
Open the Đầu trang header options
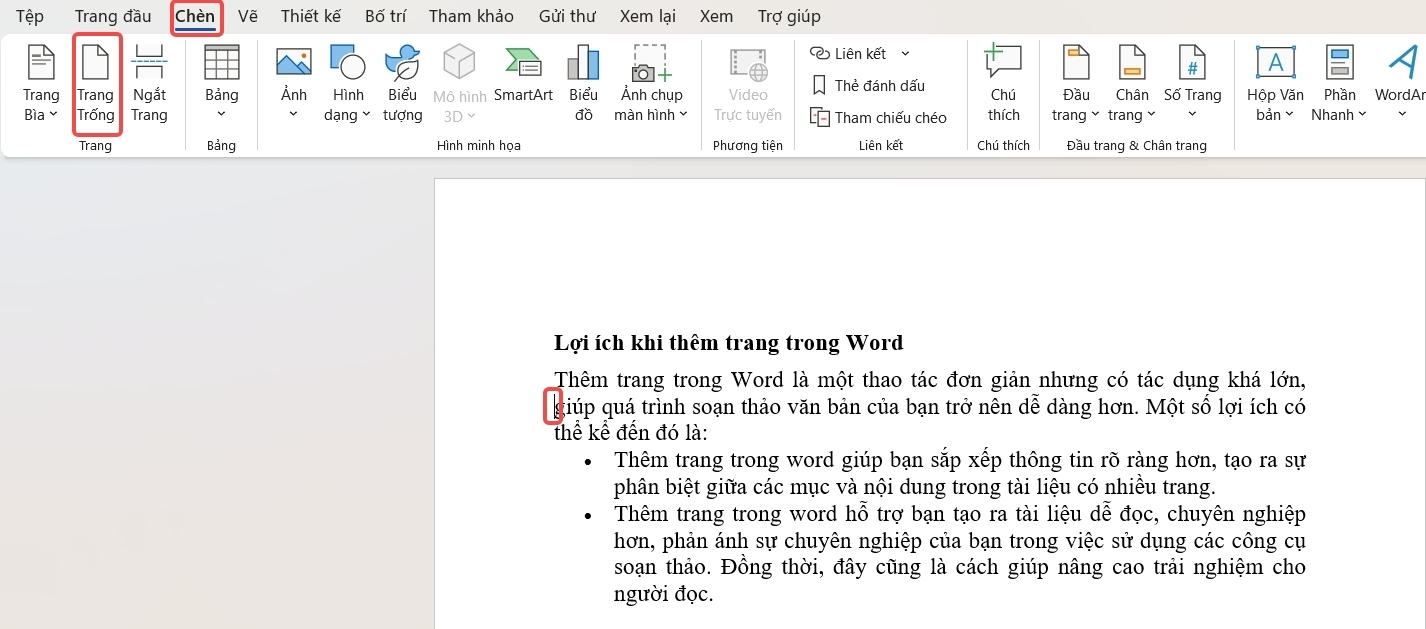point(1074,84)
